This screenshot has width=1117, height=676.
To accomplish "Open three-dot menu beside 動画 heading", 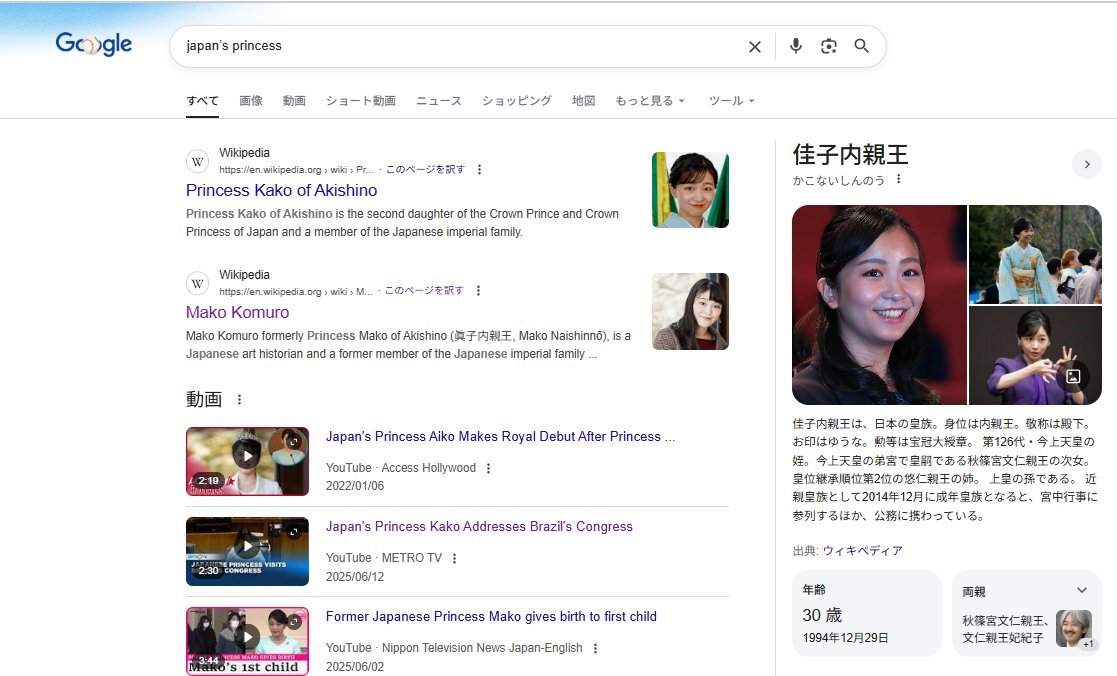I will tap(239, 400).
